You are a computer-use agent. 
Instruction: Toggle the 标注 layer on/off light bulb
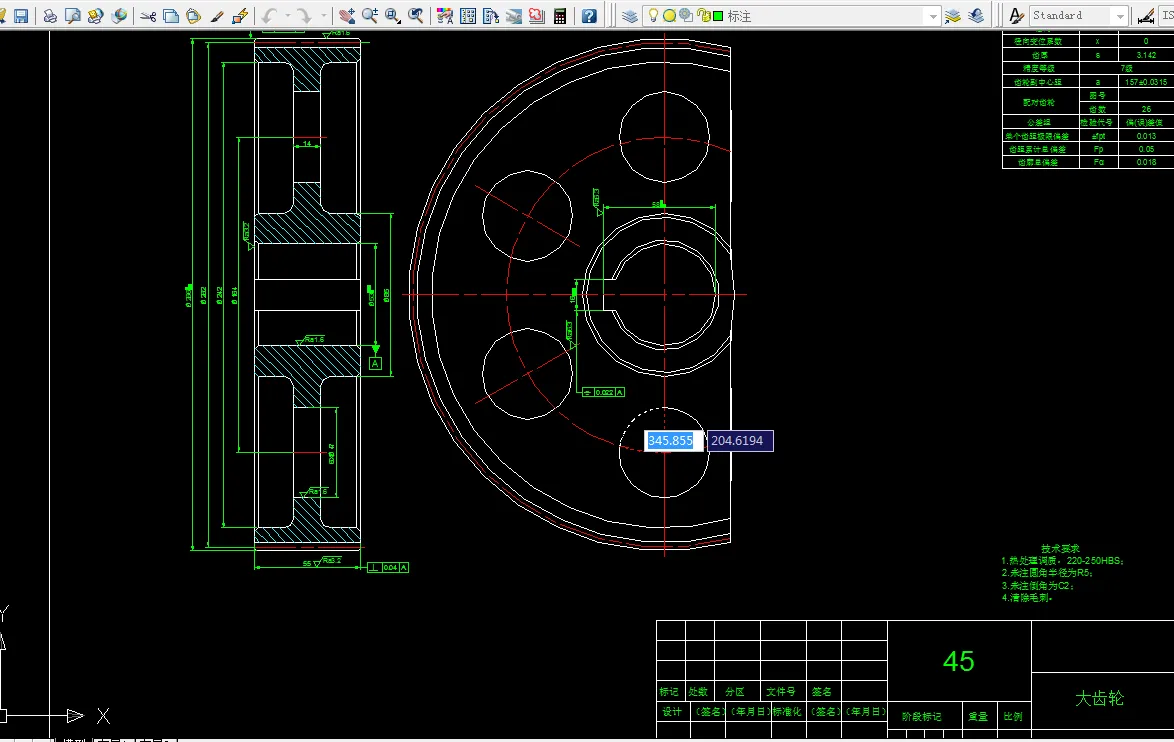pos(653,16)
